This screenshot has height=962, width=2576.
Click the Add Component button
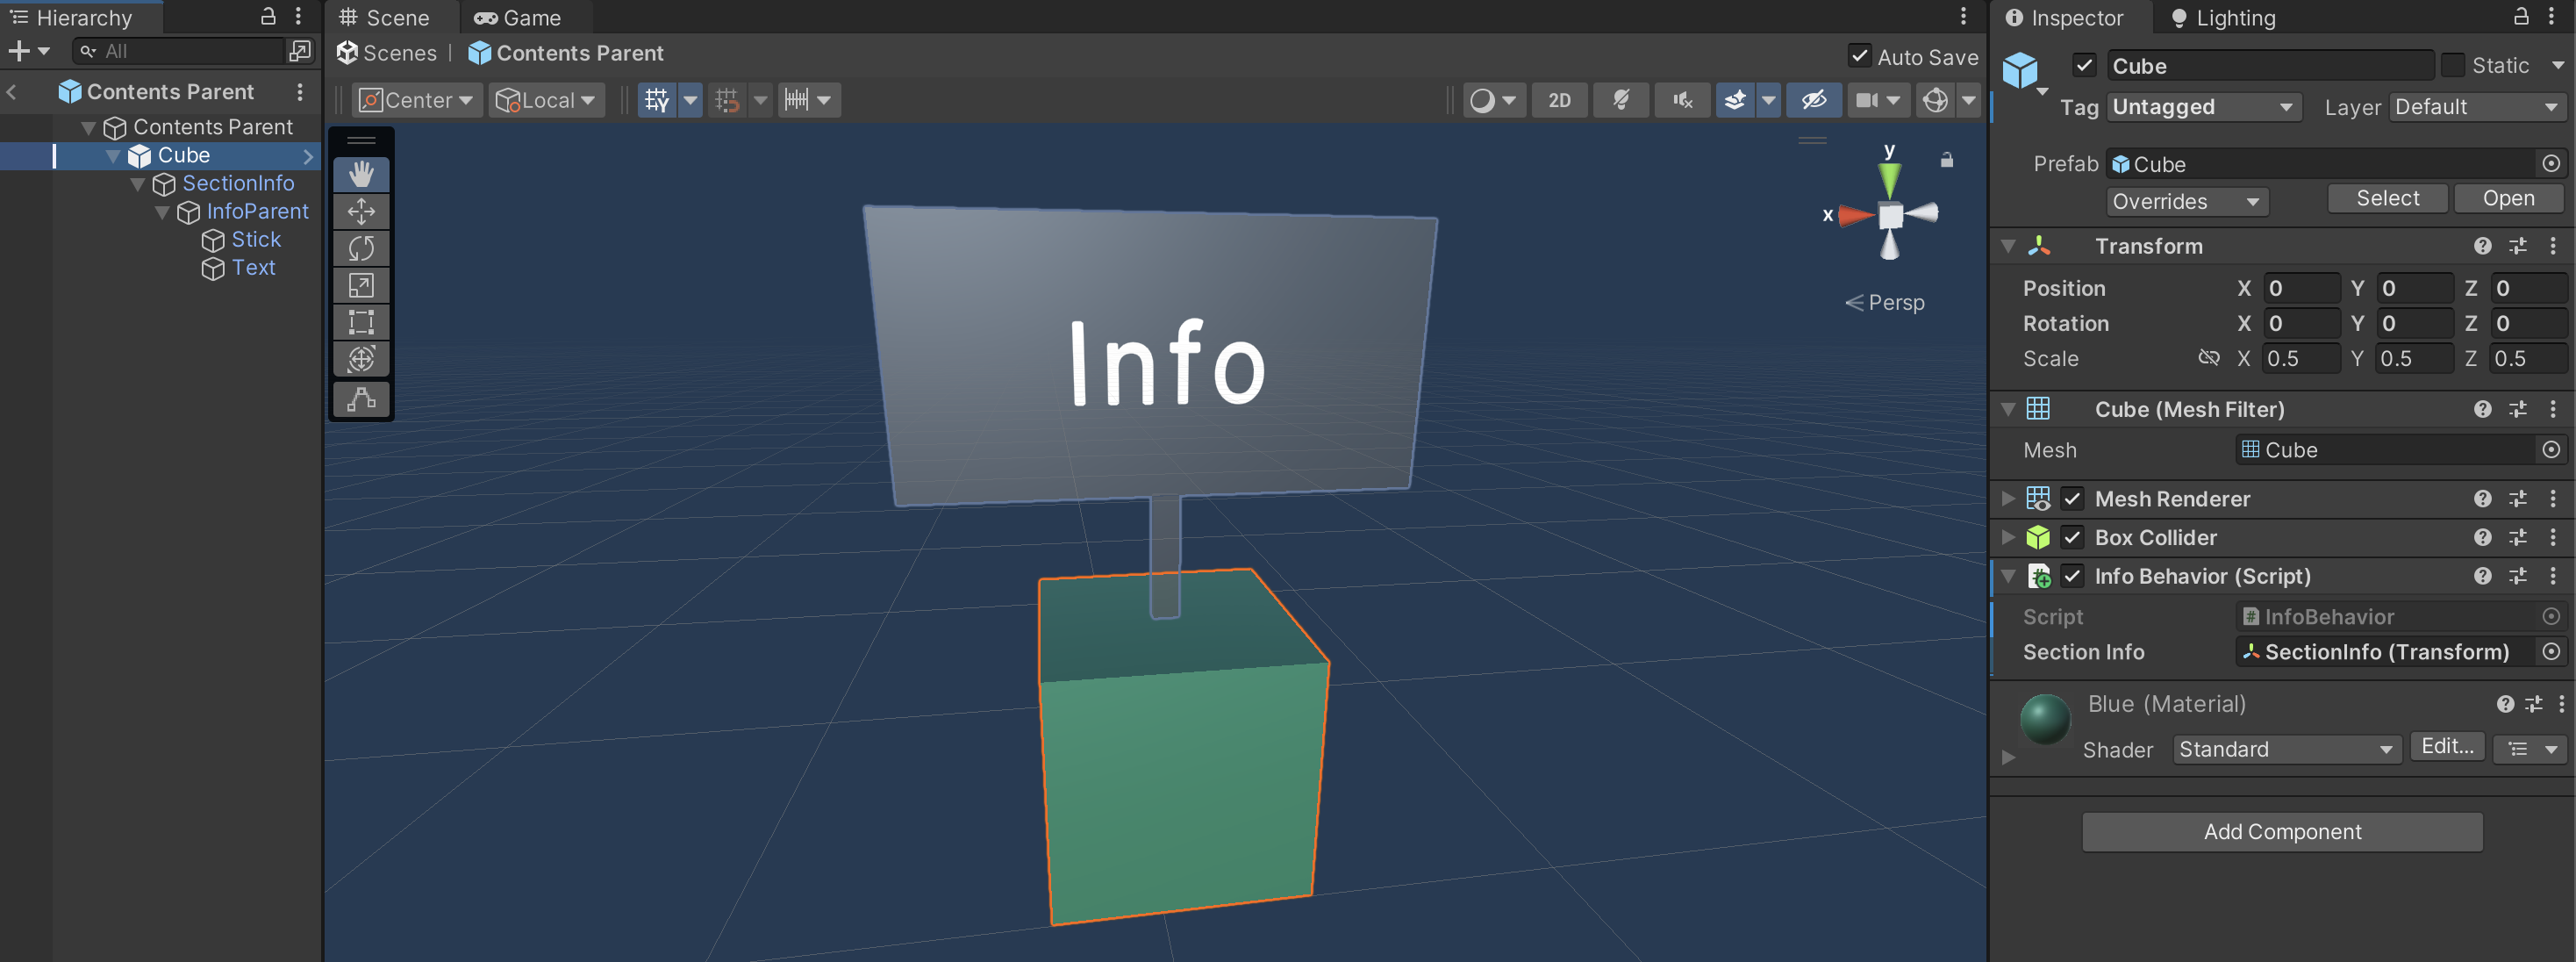[2281, 831]
